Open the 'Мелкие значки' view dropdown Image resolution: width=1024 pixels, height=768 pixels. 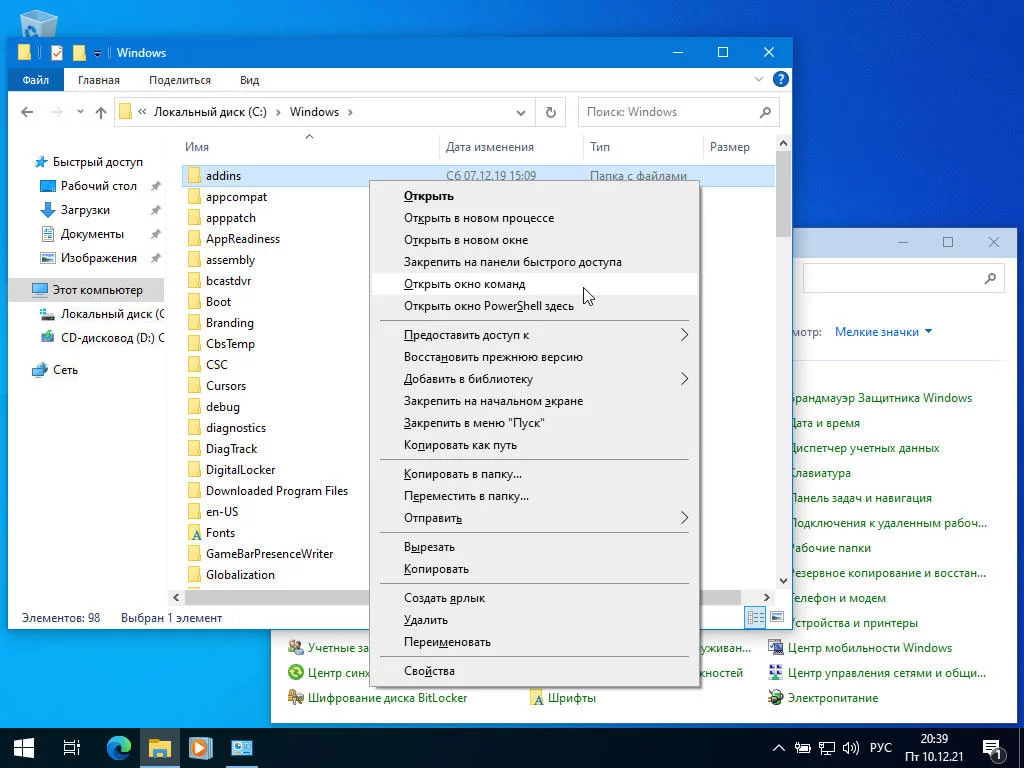coord(884,332)
